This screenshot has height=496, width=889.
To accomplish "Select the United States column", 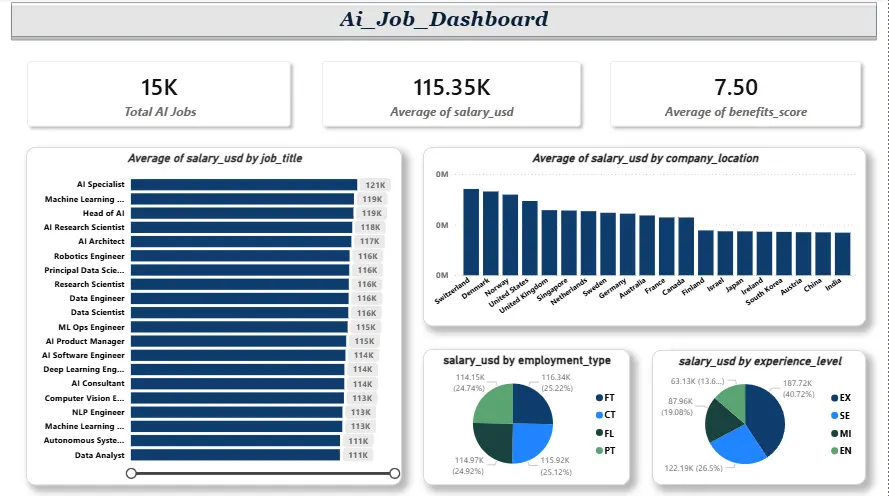I will (530, 238).
